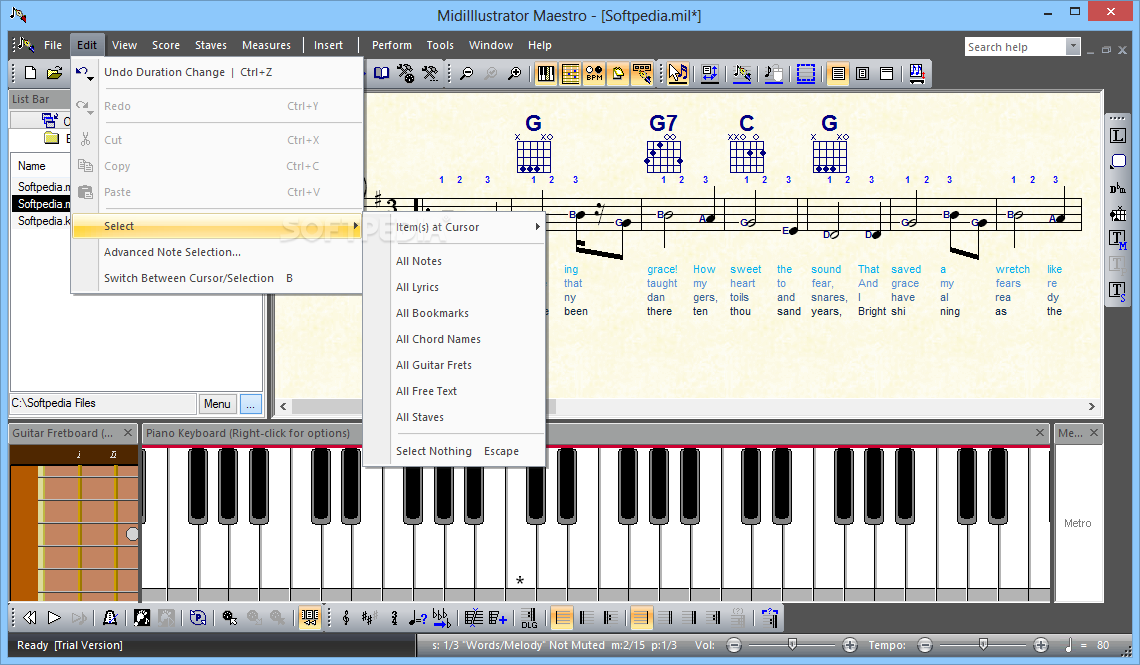Screen dimensions: 1140x665
Task: Click the 'T M' measure text tool
Action: coord(1117,239)
